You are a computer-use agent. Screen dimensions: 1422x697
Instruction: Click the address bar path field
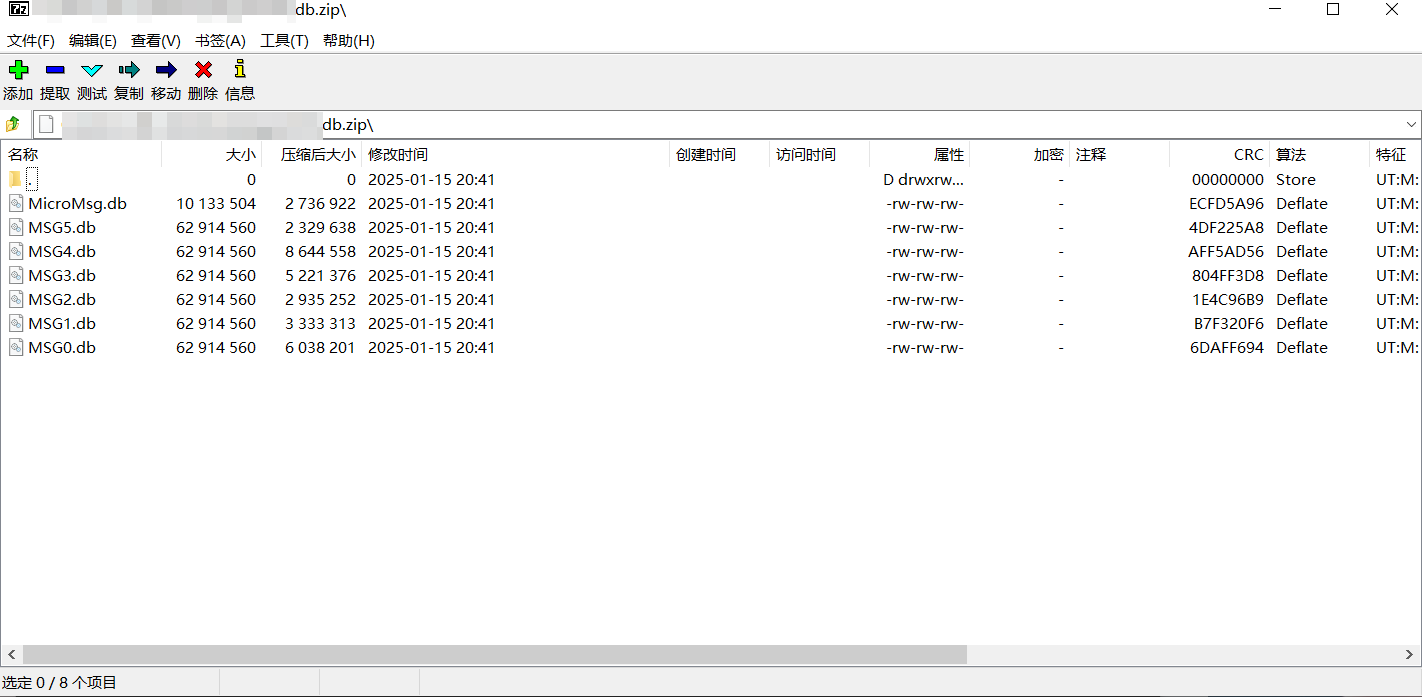point(700,124)
